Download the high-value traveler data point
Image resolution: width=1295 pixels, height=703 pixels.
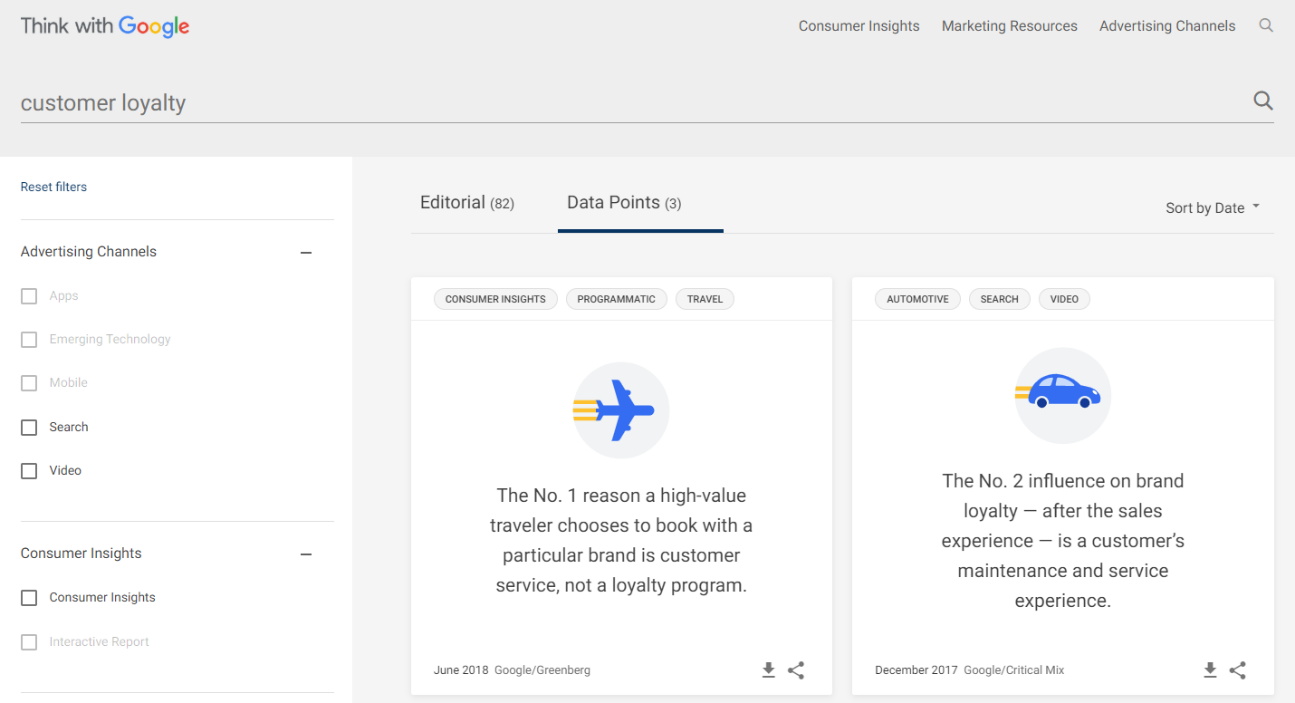[x=768, y=670]
